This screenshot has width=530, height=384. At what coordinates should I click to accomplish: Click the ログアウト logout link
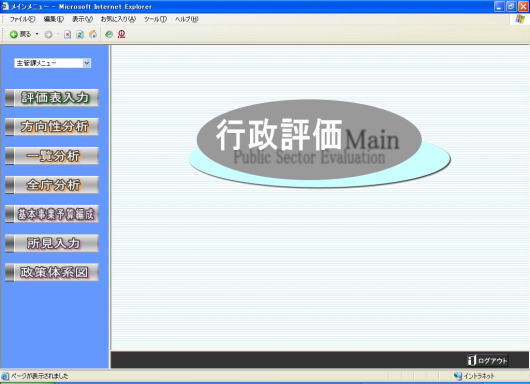coord(488,360)
